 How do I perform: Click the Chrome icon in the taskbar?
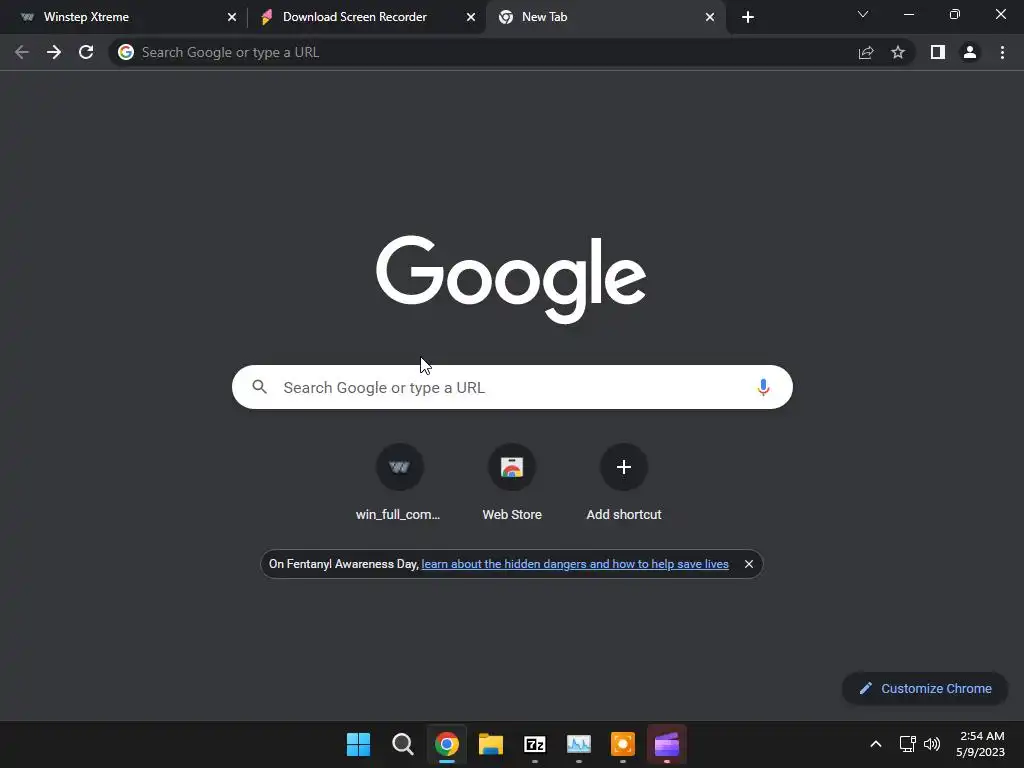(x=447, y=744)
